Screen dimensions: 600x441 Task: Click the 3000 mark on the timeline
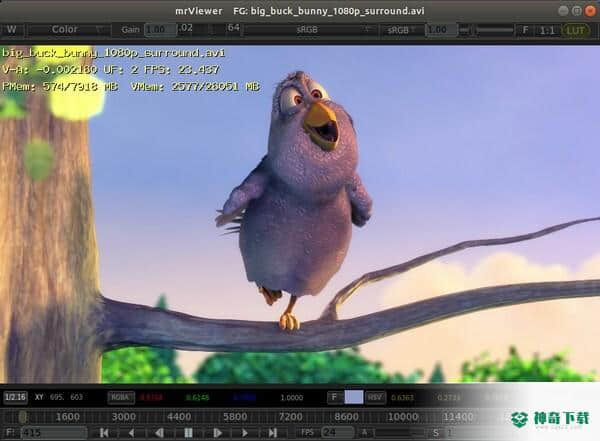pyautogui.click(x=124, y=417)
